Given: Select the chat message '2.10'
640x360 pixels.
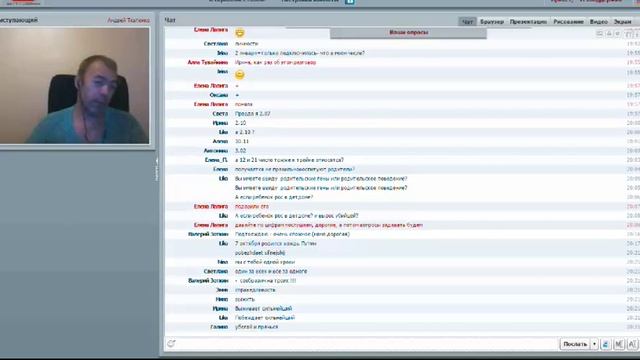Looking at the screenshot, I should tap(240, 123).
